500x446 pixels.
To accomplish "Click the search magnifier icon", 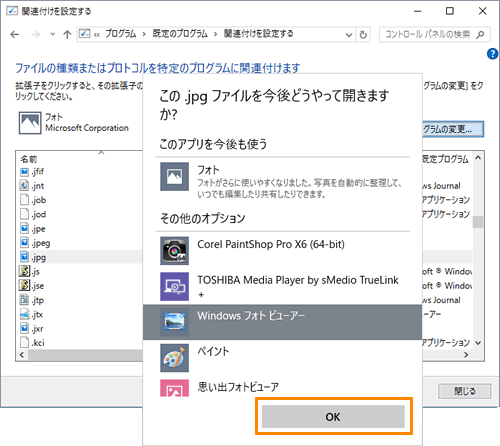I will (x=480, y=34).
